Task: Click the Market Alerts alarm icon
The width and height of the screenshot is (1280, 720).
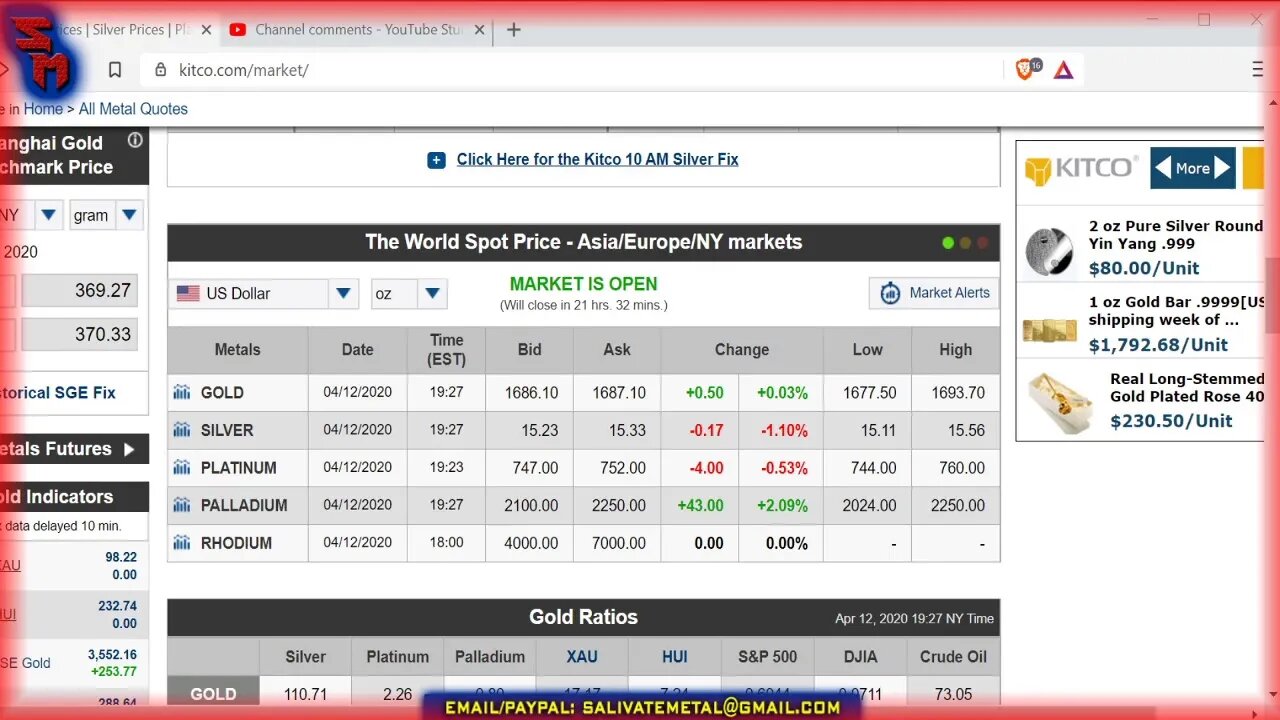Action: coord(890,293)
